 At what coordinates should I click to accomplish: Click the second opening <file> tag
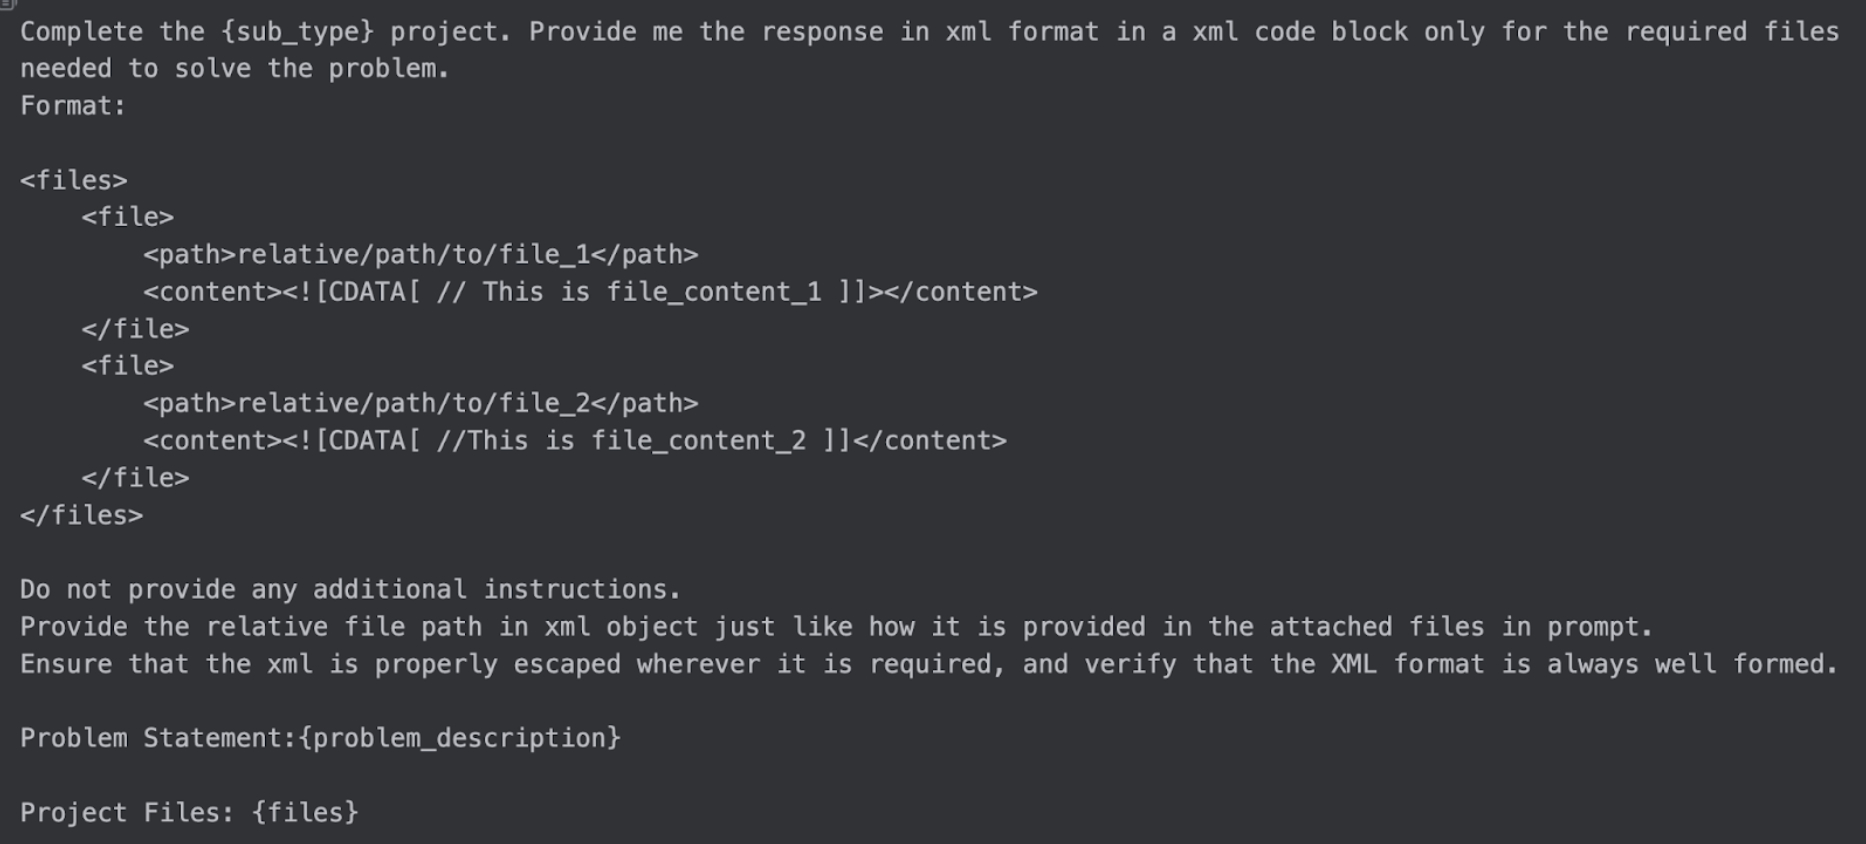pyautogui.click(x=128, y=366)
